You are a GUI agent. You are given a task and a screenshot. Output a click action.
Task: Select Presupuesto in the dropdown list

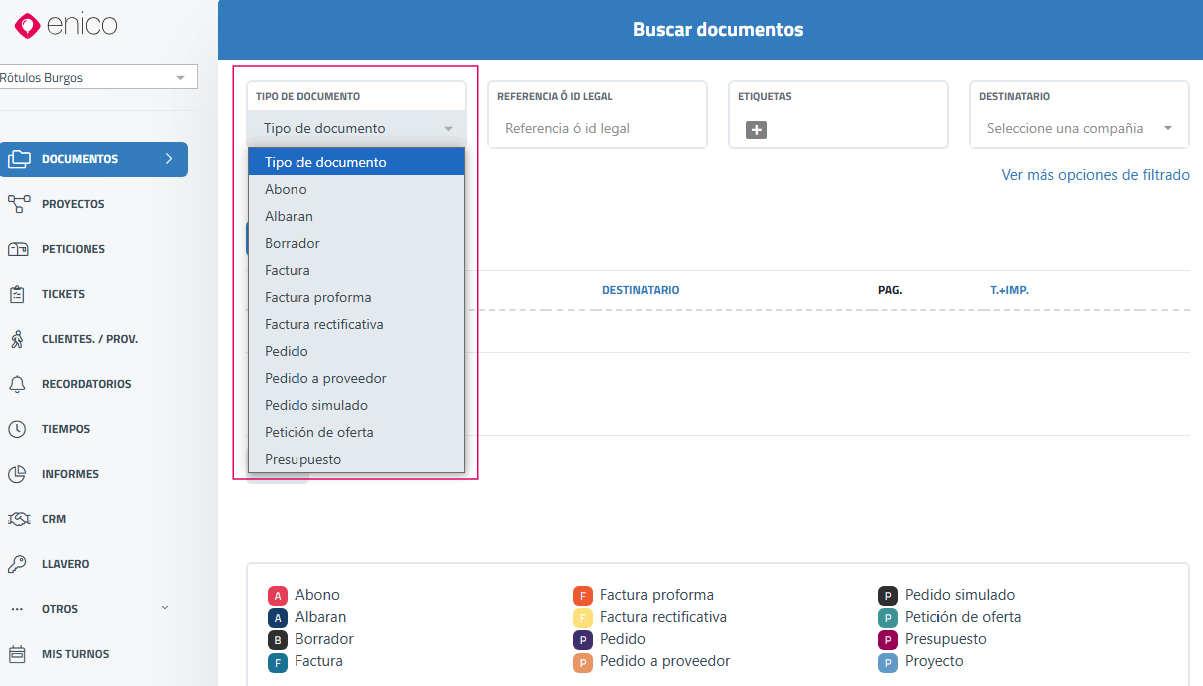click(x=303, y=459)
